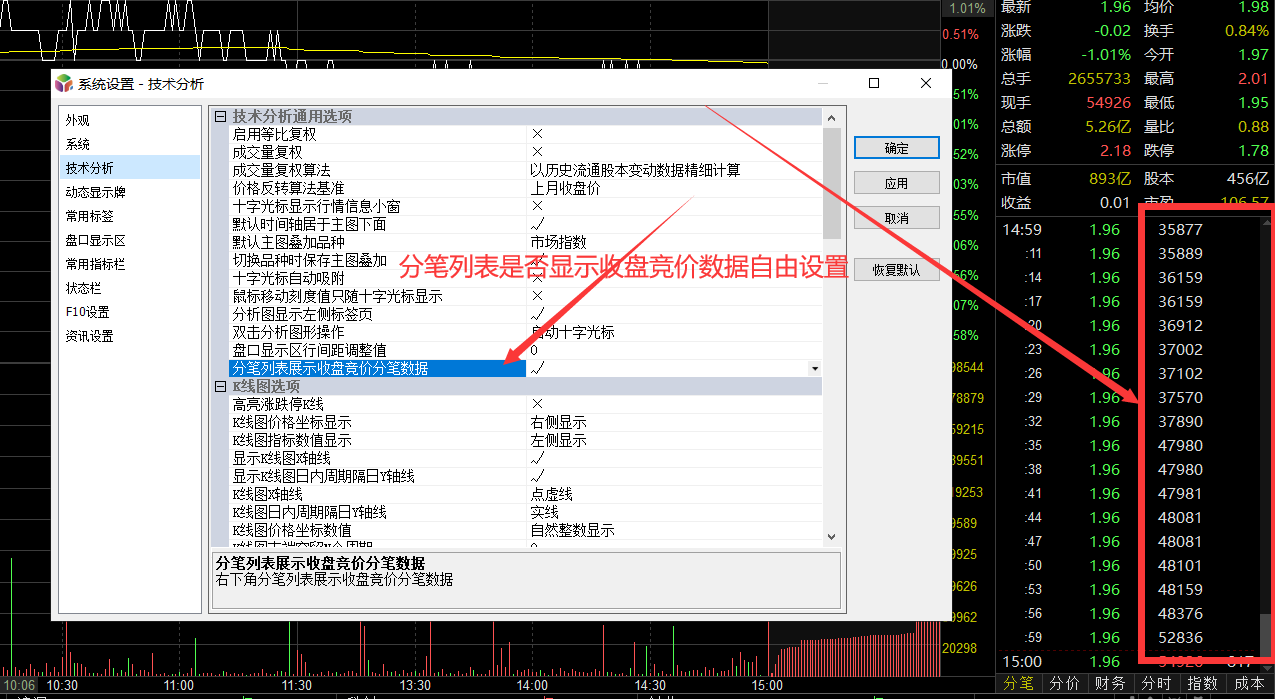This screenshot has height=699, width=1275.
Task: Click tick volume 37570 in trade list
Action: coord(1180,398)
